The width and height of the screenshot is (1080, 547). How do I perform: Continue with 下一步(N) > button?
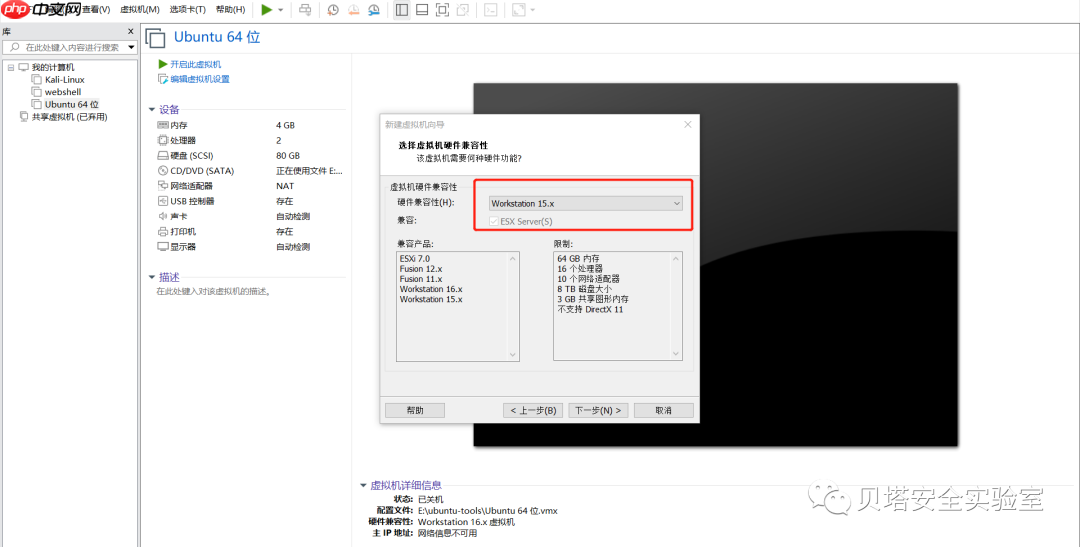[x=598, y=411]
